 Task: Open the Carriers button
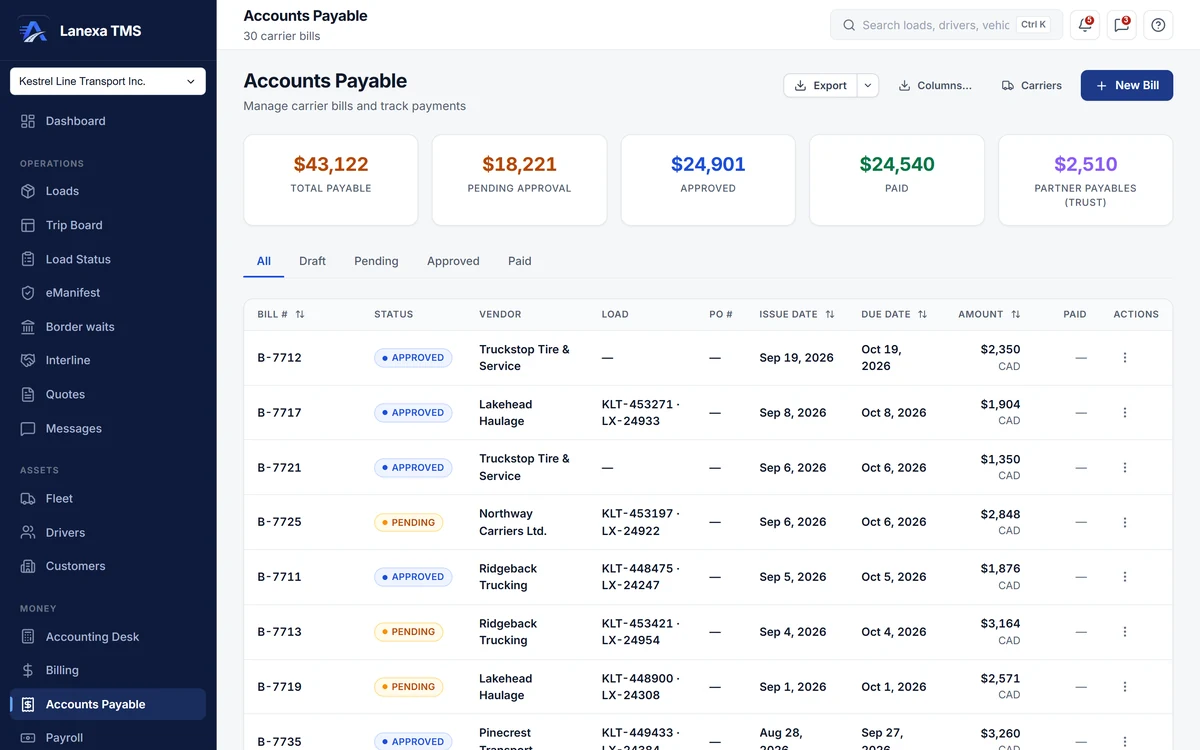(1032, 86)
